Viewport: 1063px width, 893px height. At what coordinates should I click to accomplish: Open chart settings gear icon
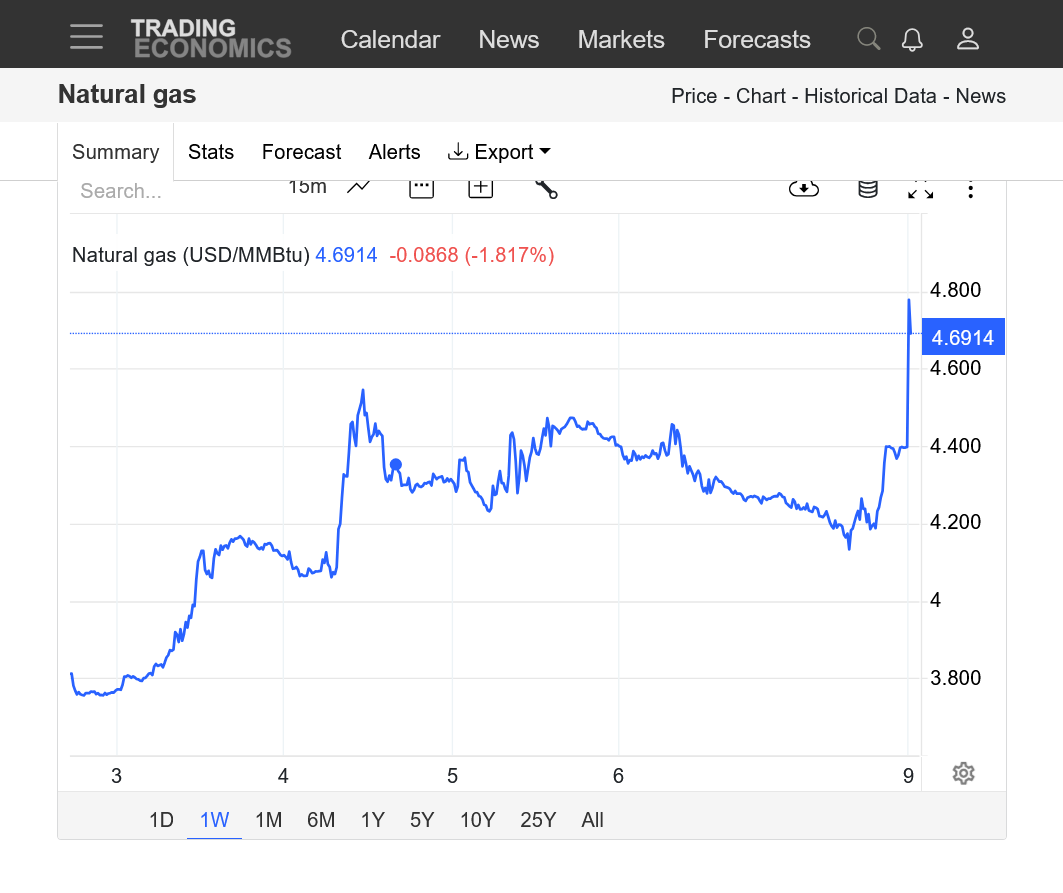963,773
